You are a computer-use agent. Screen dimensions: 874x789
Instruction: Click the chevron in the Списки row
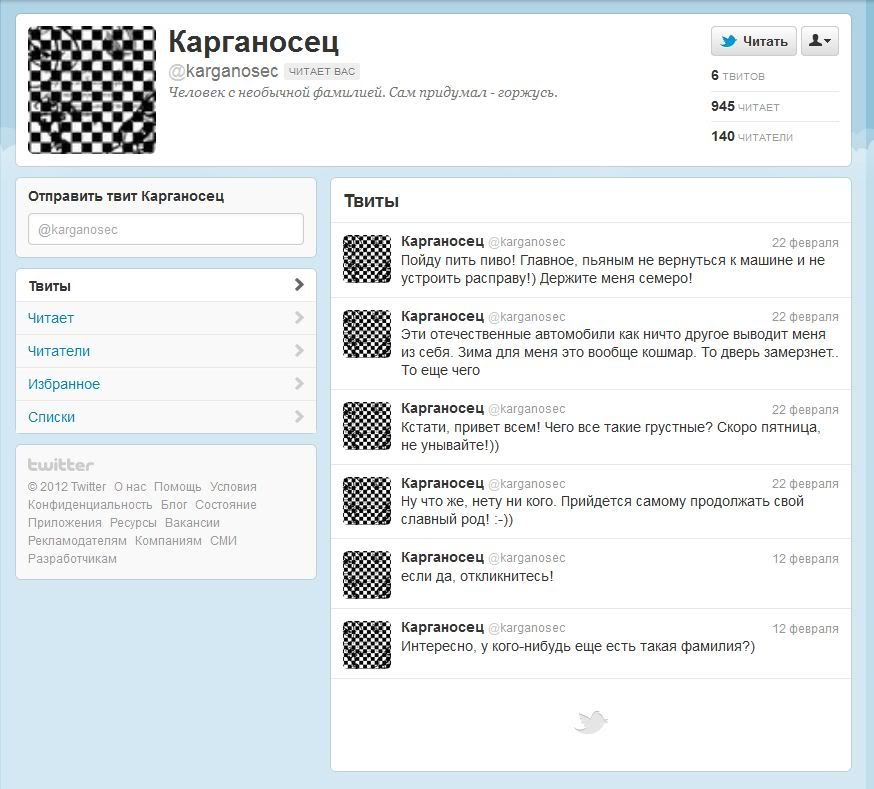click(x=299, y=416)
